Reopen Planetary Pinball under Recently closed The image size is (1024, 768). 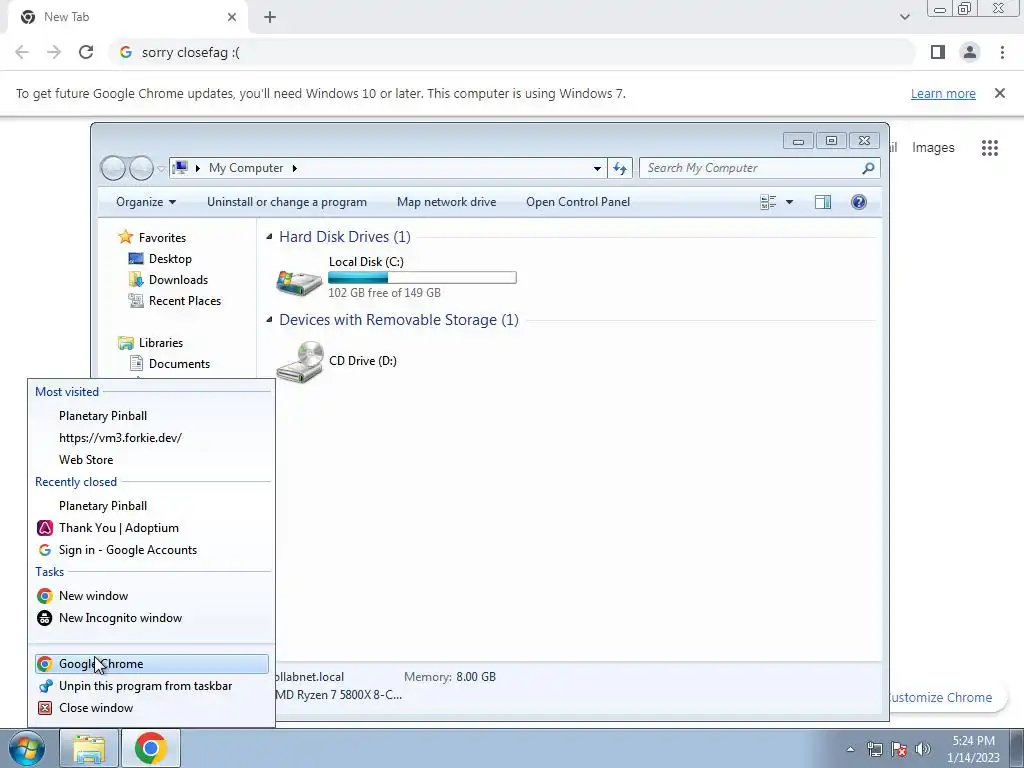103,506
